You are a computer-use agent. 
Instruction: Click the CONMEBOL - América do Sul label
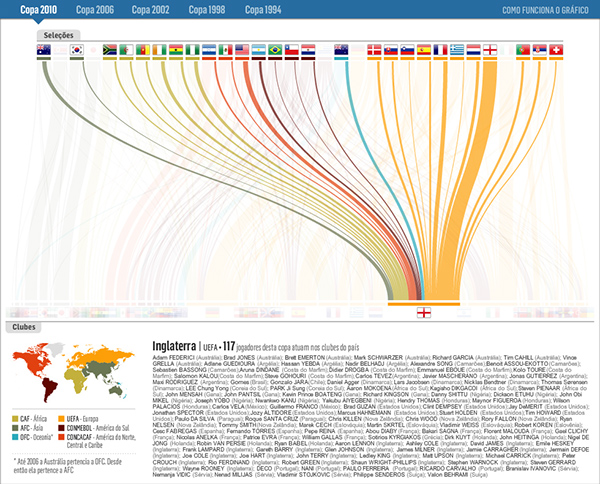point(98,428)
